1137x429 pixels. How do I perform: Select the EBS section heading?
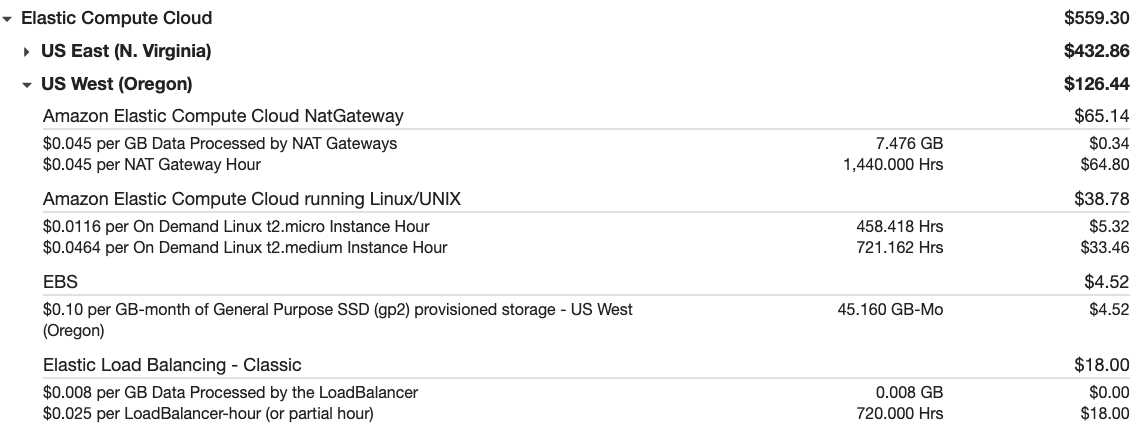click(x=60, y=281)
